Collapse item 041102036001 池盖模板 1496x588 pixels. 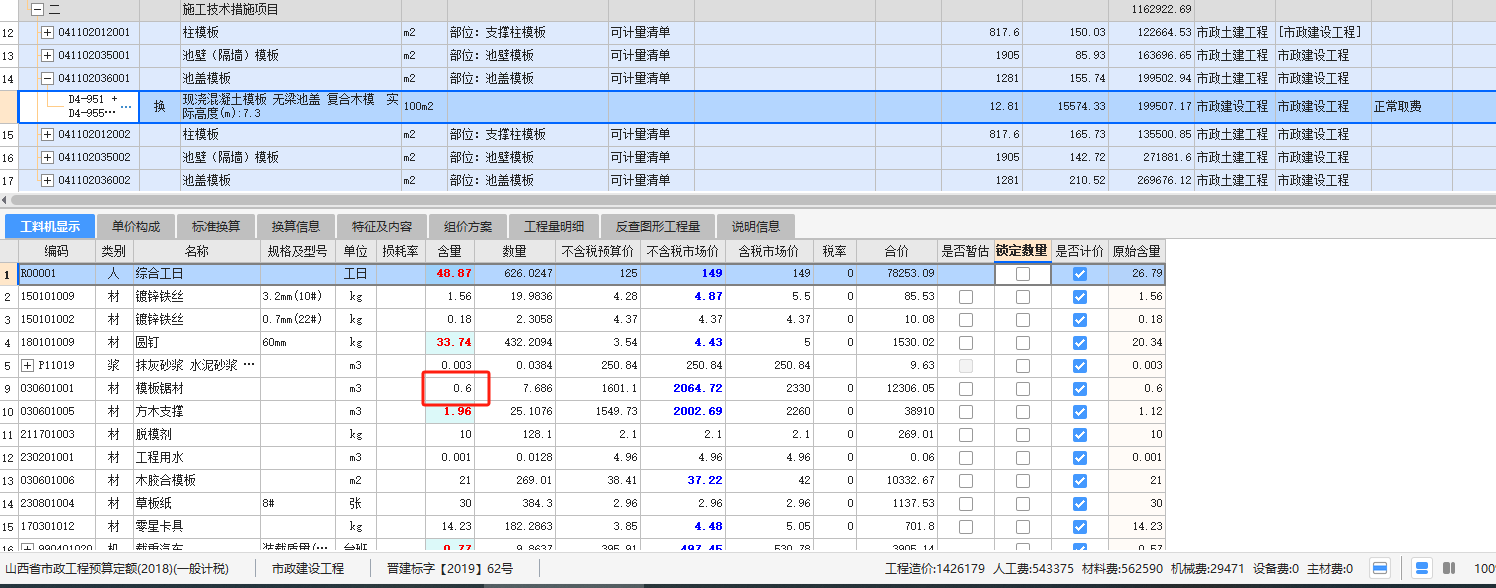(47, 78)
